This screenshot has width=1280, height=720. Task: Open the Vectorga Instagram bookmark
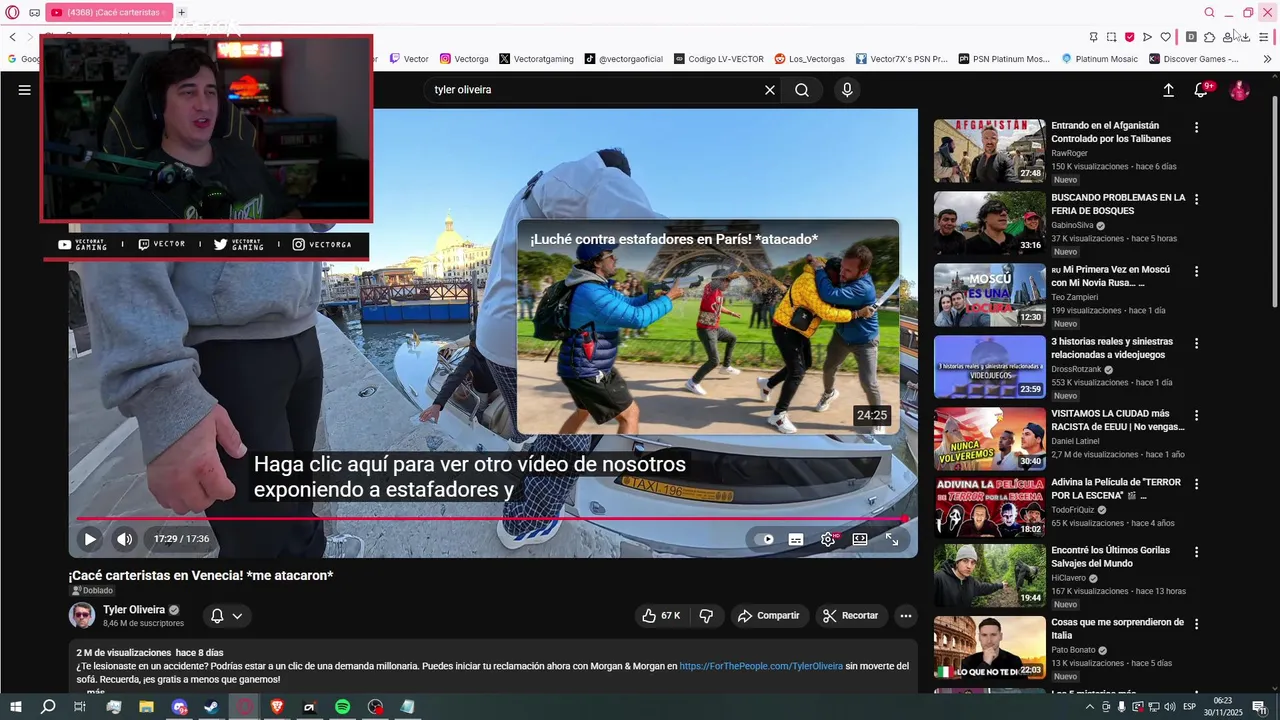465,59
